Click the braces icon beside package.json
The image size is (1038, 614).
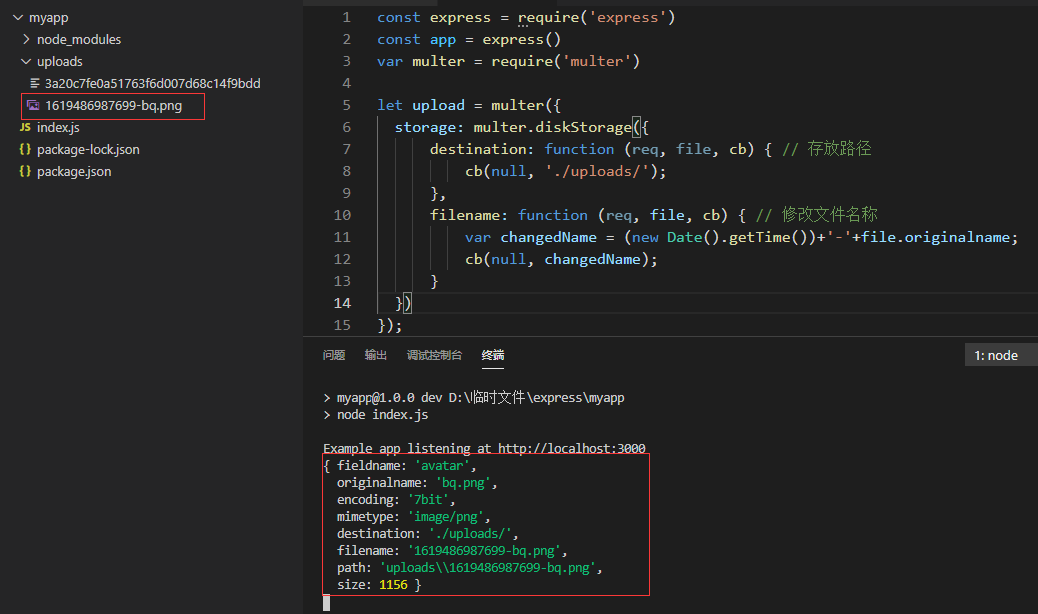click(x=25, y=171)
